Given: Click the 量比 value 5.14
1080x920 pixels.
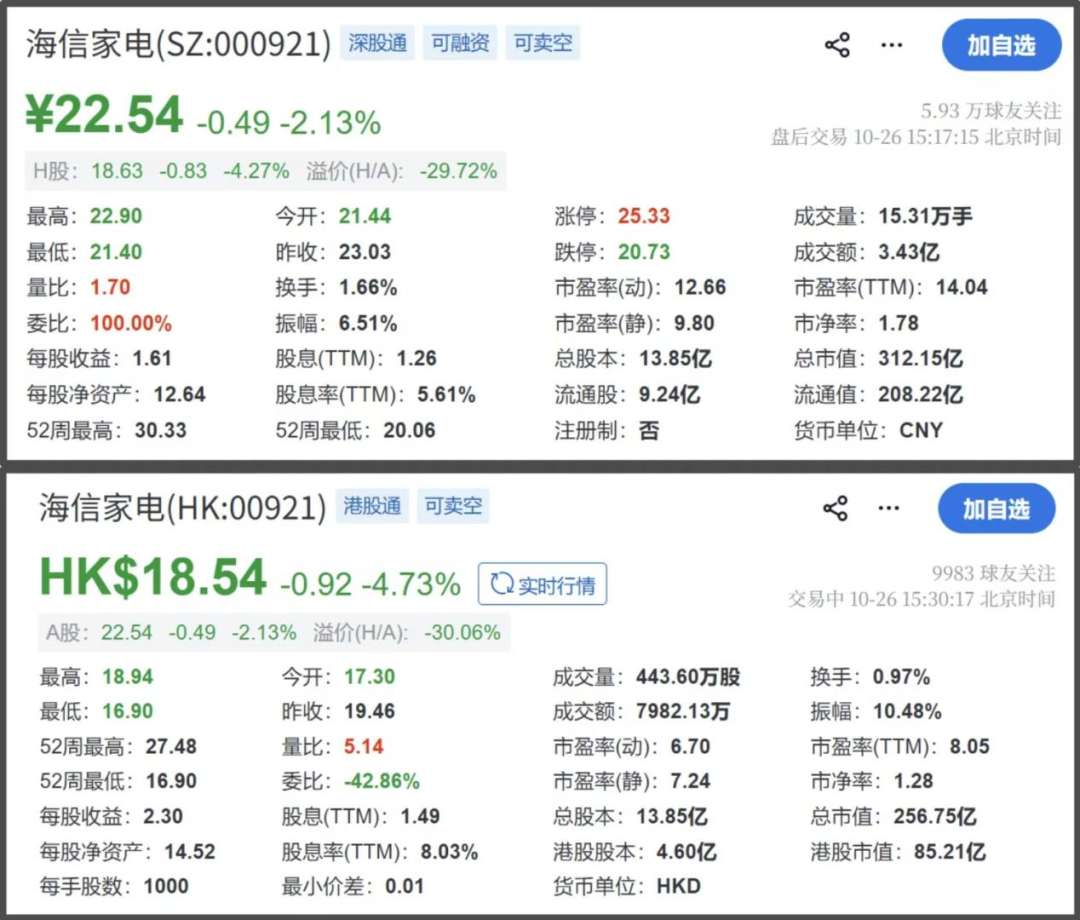Looking at the screenshot, I should [364, 746].
